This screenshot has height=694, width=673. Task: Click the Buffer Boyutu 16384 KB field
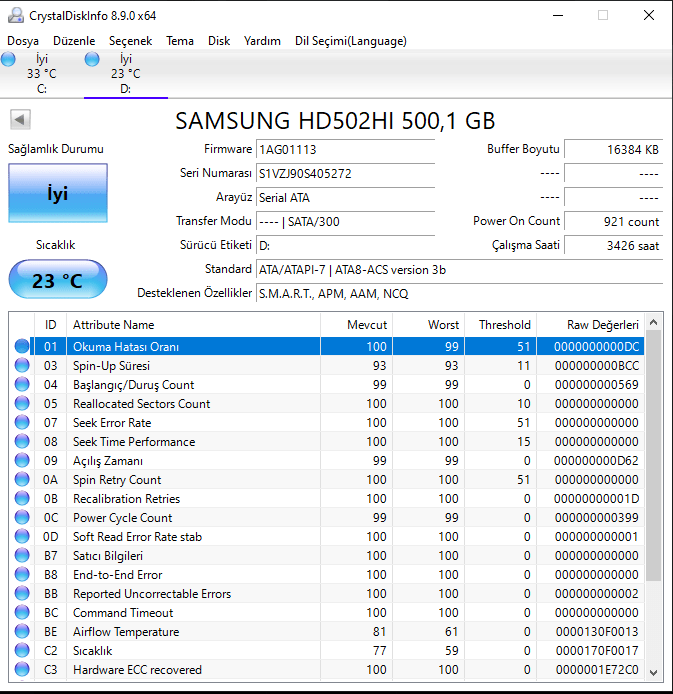tap(613, 149)
